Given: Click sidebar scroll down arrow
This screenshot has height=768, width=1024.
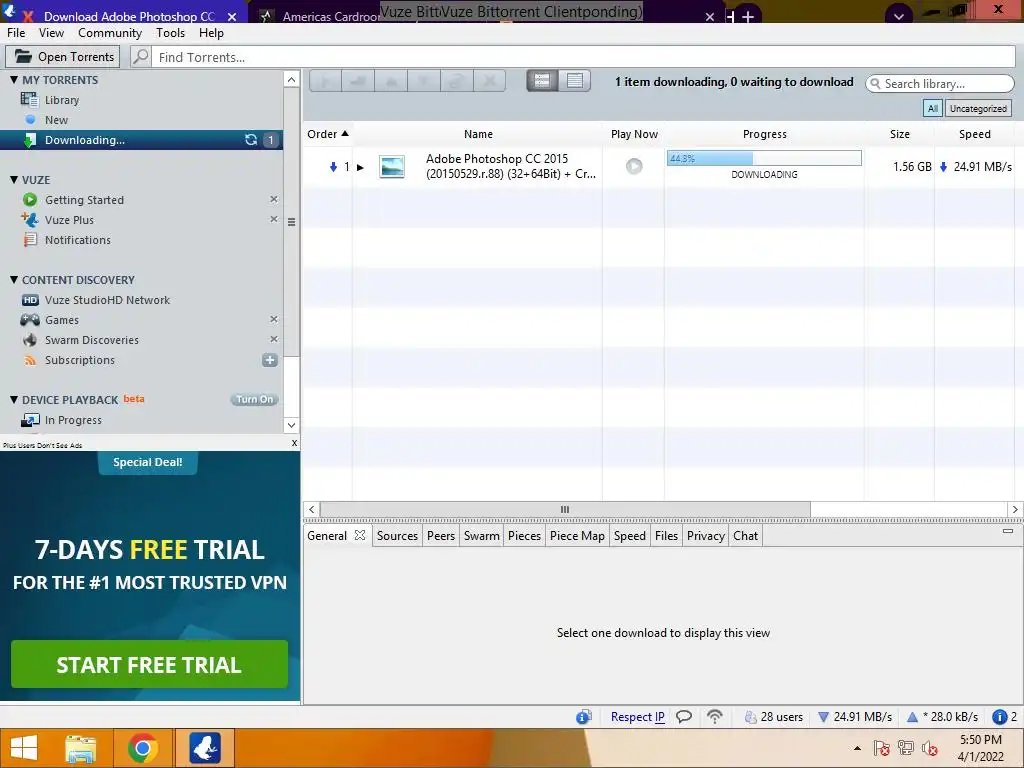Looking at the screenshot, I should click(291, 425).
